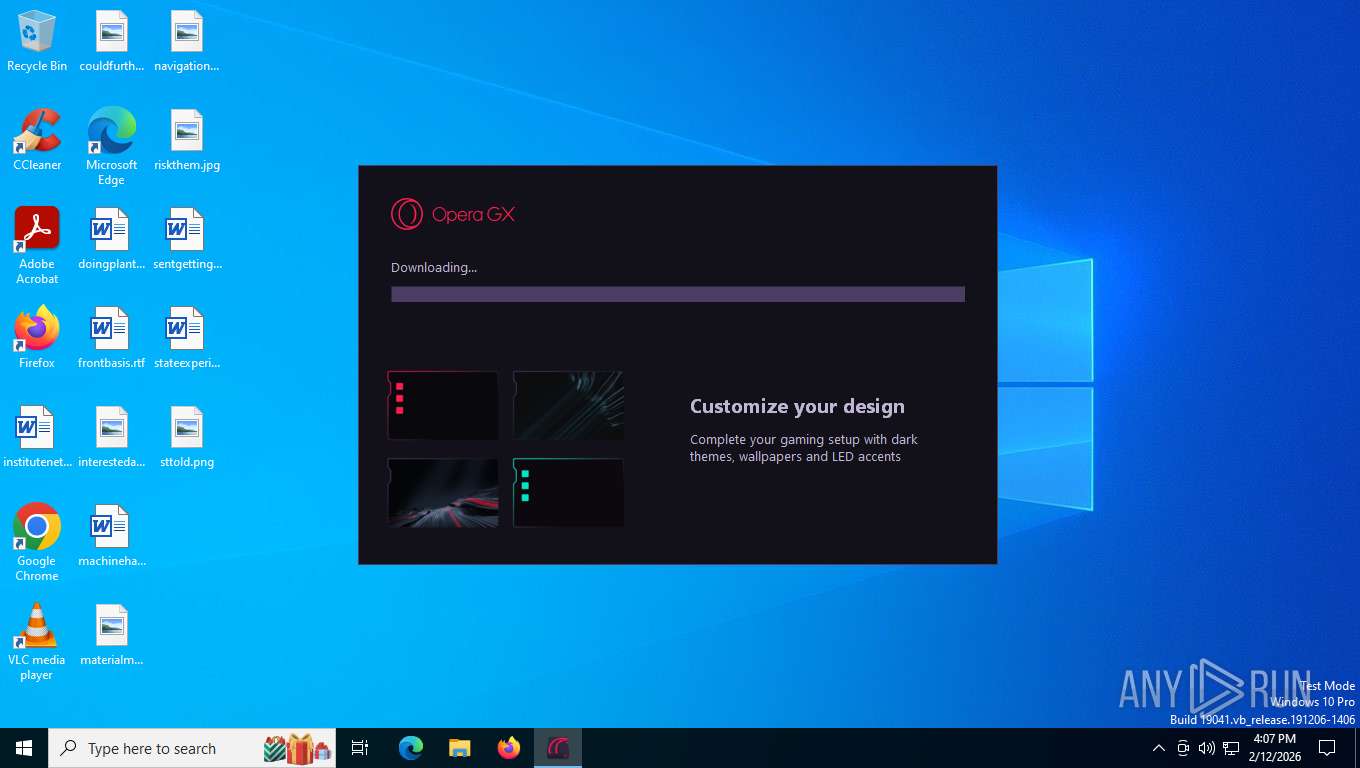The width and height of the screenshot is (1360, 768).
Task: Open the Windows Start menu
Action: pos(24,748)
